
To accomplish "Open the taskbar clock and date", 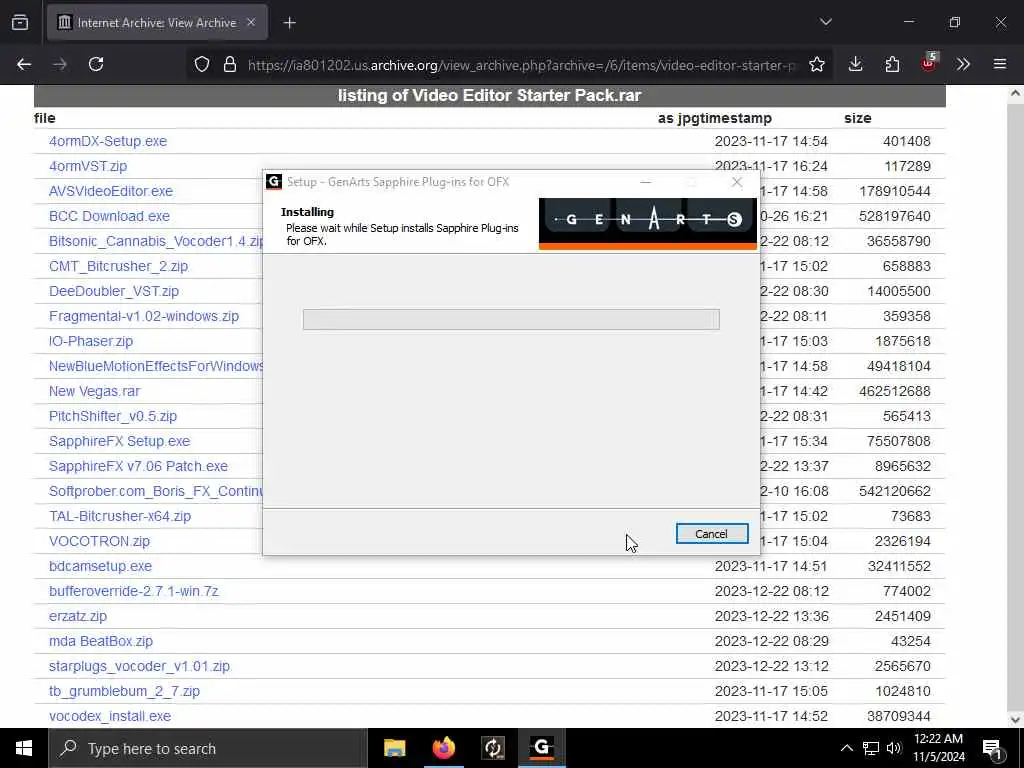I will (938, 748).
